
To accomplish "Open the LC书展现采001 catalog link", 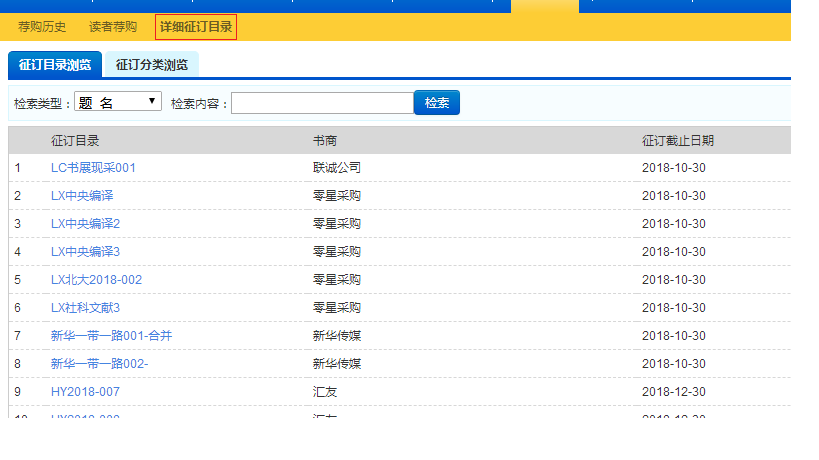I will (x=93, y=168).
